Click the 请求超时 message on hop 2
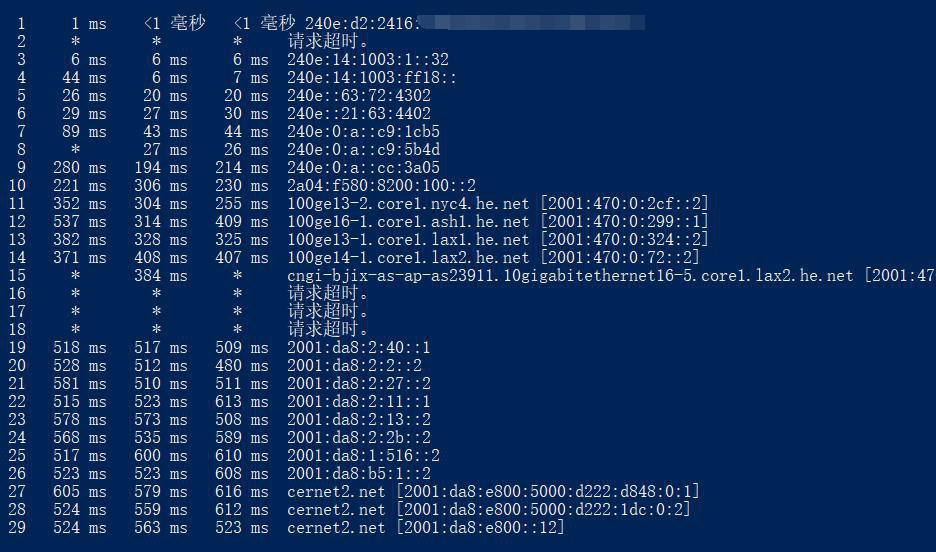Image resolution: width=936 pixels, height=552 pixels. [x=329, y=42]
